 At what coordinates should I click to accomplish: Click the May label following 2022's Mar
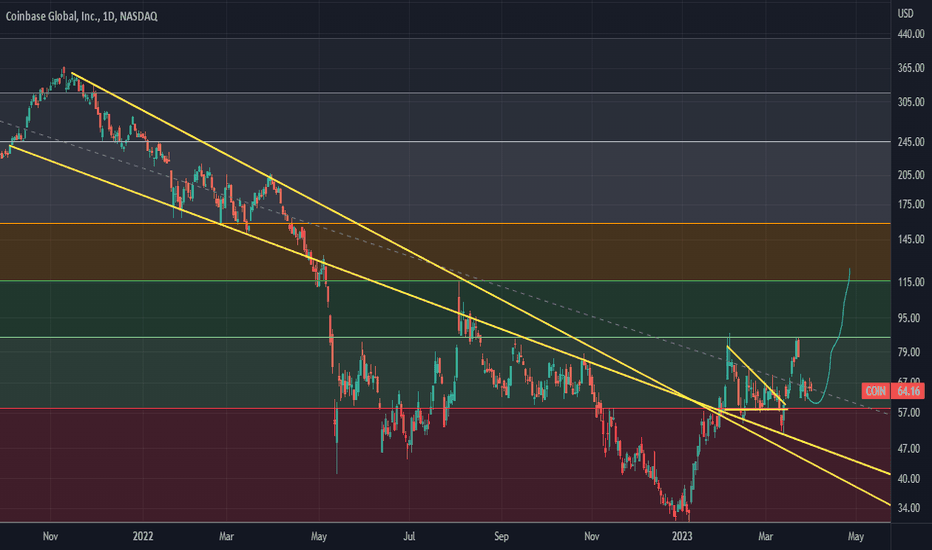[319, 536]
